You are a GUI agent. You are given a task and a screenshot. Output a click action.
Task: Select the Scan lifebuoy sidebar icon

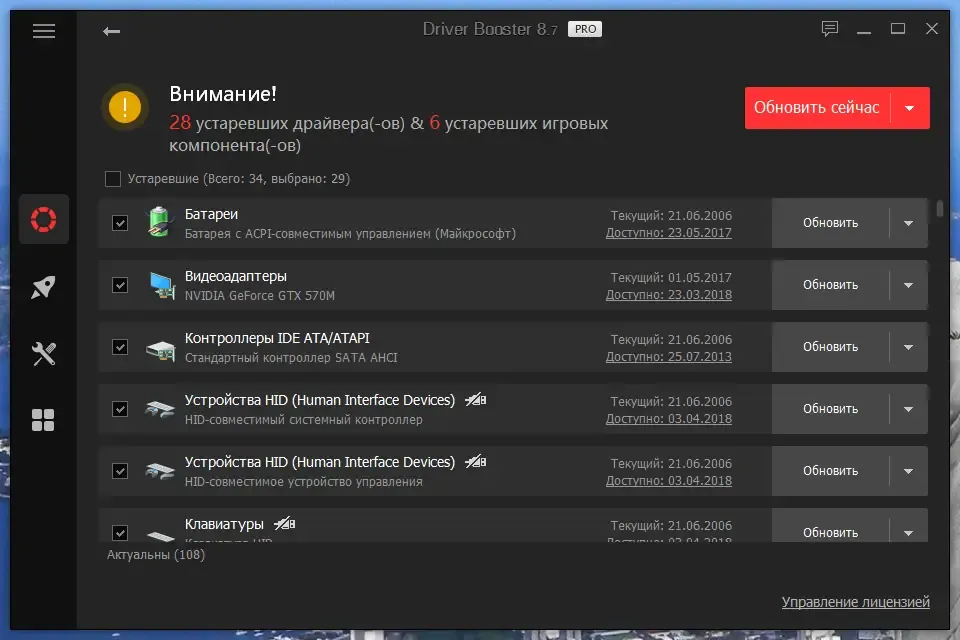[43, 219]
